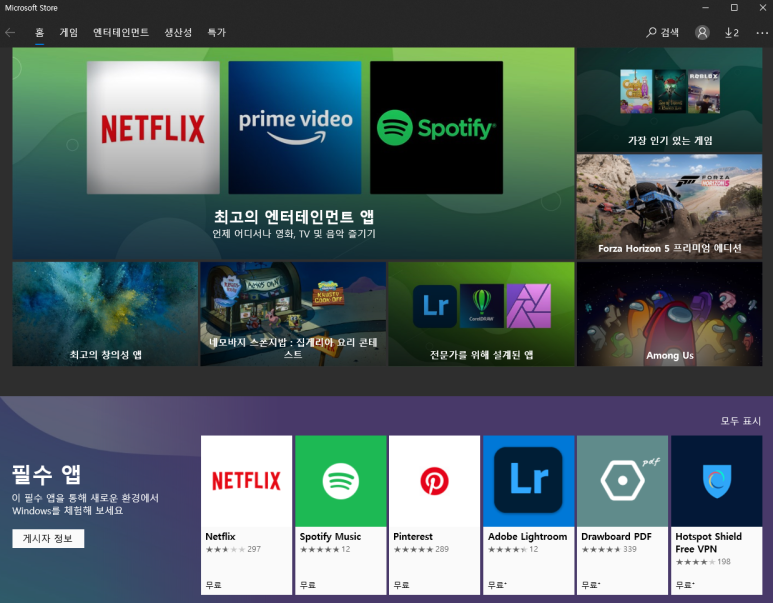Click the Drawboard PDF app name text
Image resolution: width=773 pixels, height=603 pixels.
click(616, 536)
